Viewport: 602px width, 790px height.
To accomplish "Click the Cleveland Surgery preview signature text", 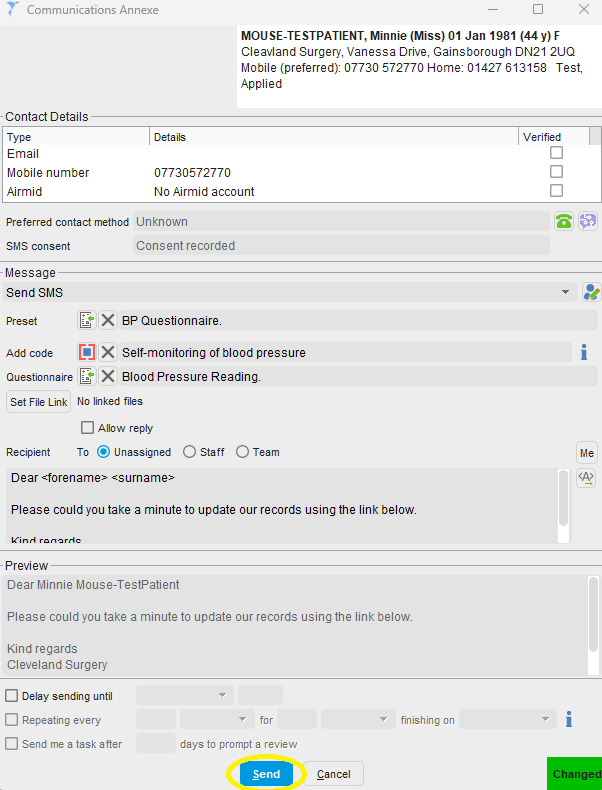I will (57, 665).
